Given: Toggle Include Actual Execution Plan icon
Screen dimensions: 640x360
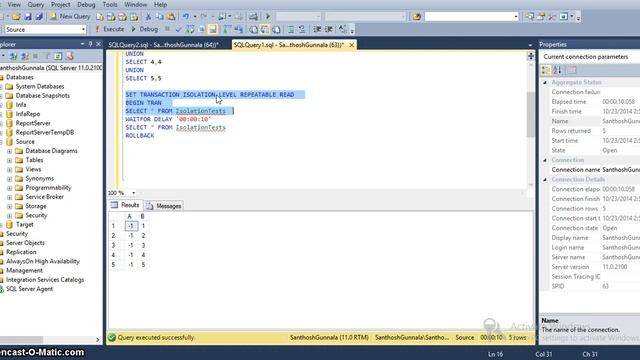Looking at the screenshot, I should [227, 29].
